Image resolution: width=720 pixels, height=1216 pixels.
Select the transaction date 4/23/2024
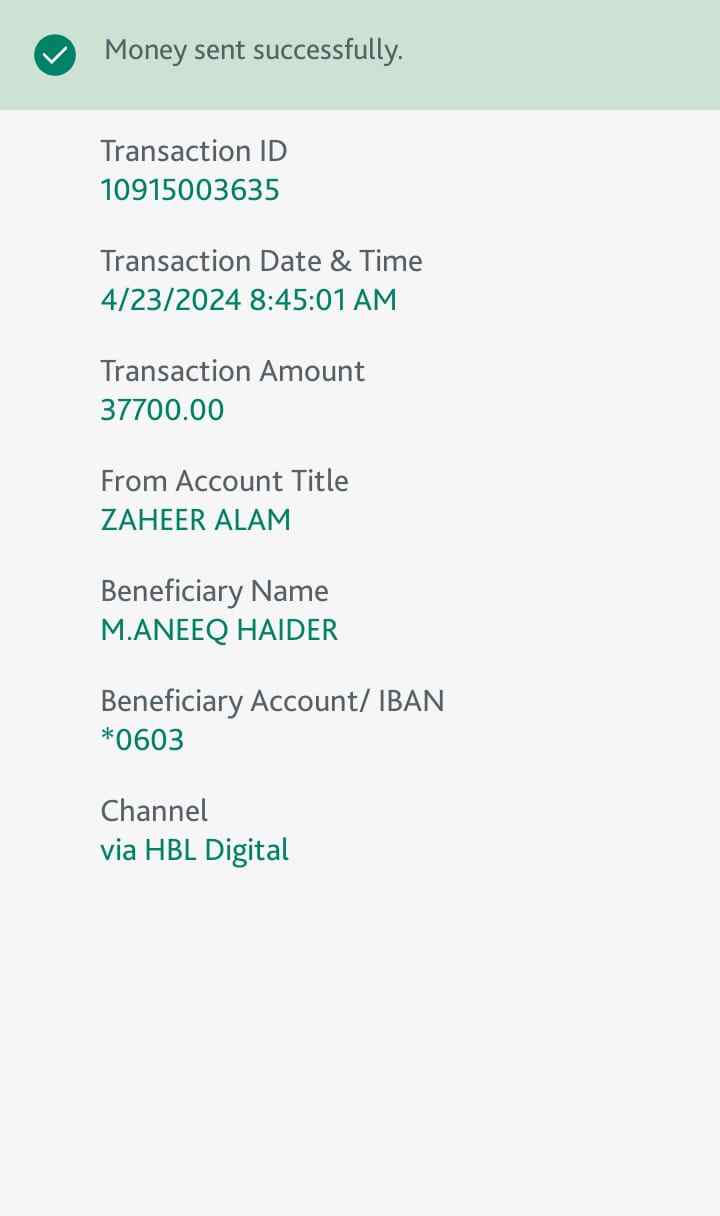(x=171, y=300)
